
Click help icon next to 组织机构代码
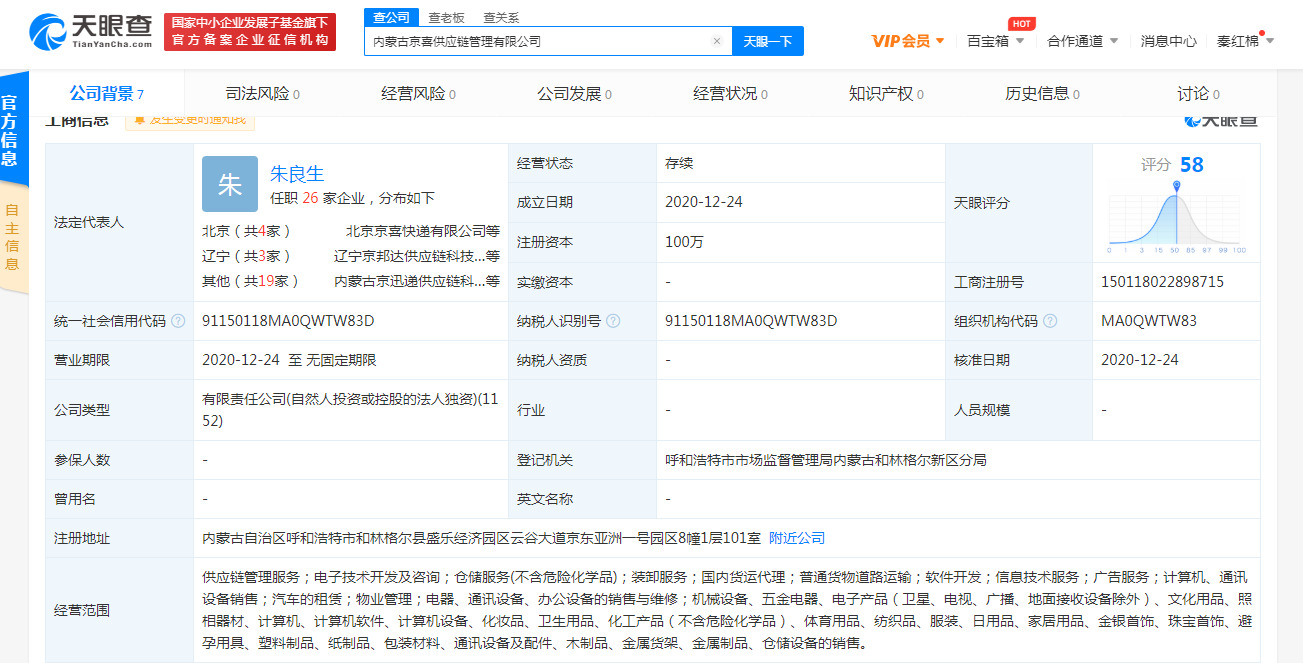click(x=1050, y=321)
